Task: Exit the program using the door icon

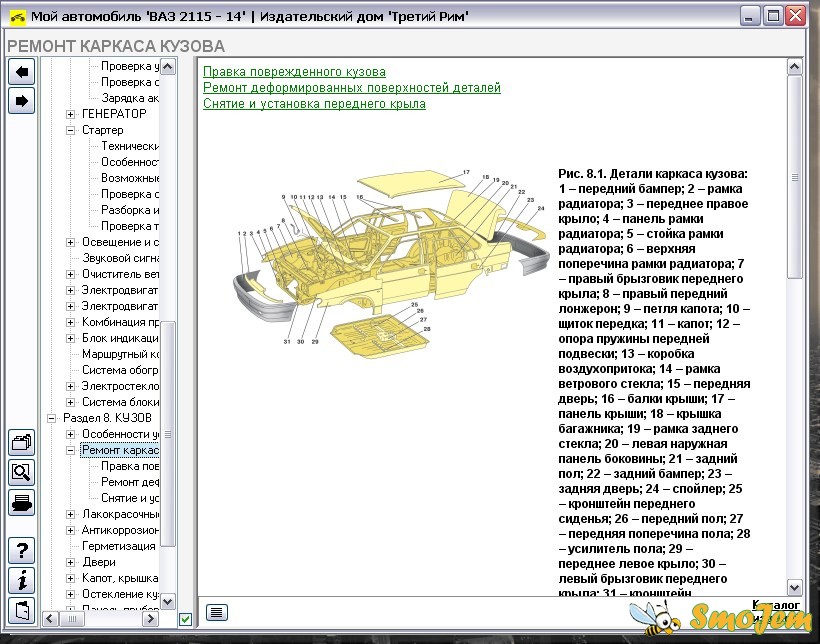Action: pyautogui.click(x=21, y=611)
